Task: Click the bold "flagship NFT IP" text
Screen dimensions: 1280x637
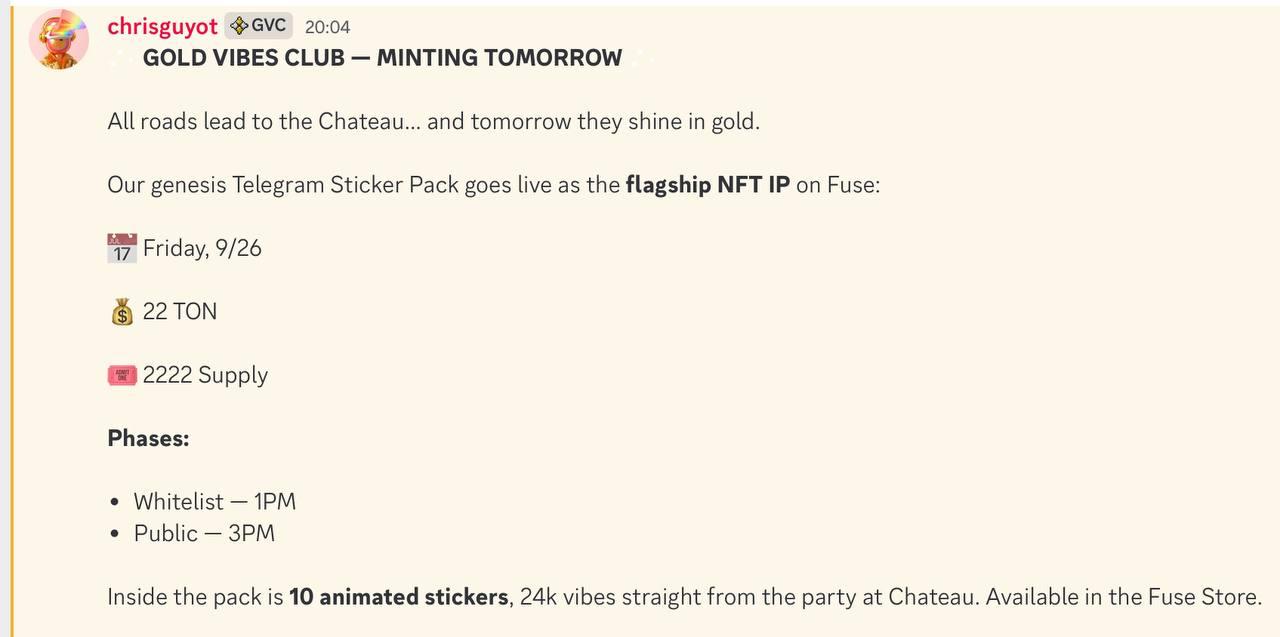Action: click(707, 185)
